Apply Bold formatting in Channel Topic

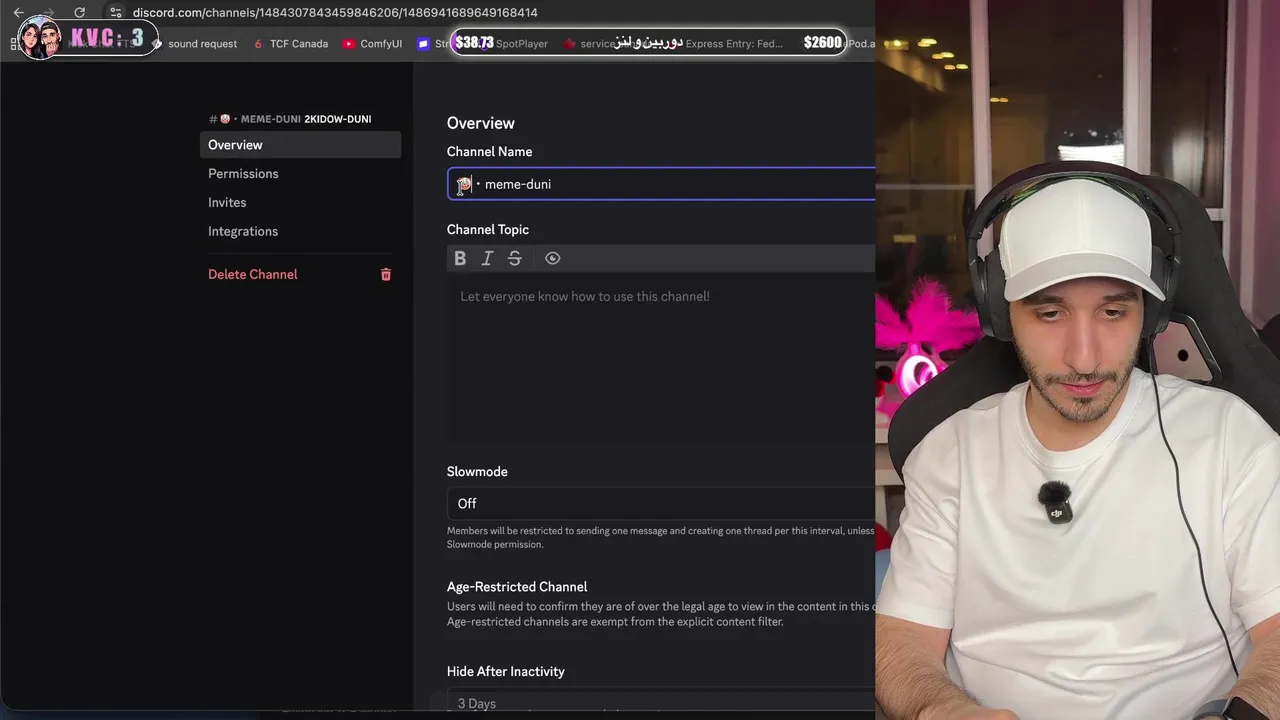(x=460, y=258)
